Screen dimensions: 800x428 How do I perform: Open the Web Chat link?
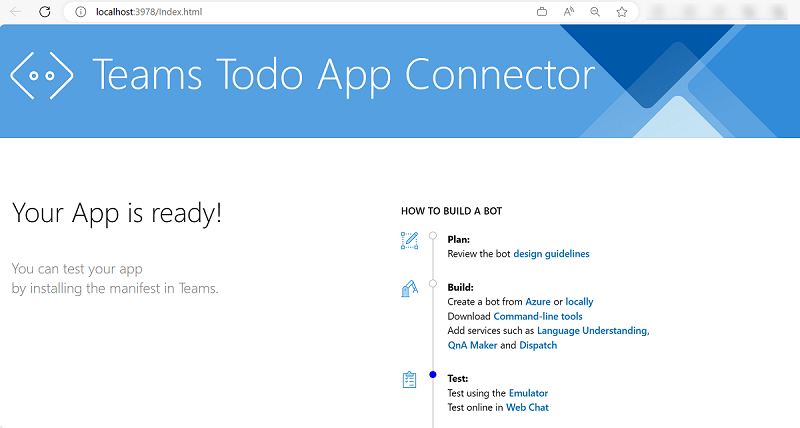pyautogui.click(x=527, y=408)
